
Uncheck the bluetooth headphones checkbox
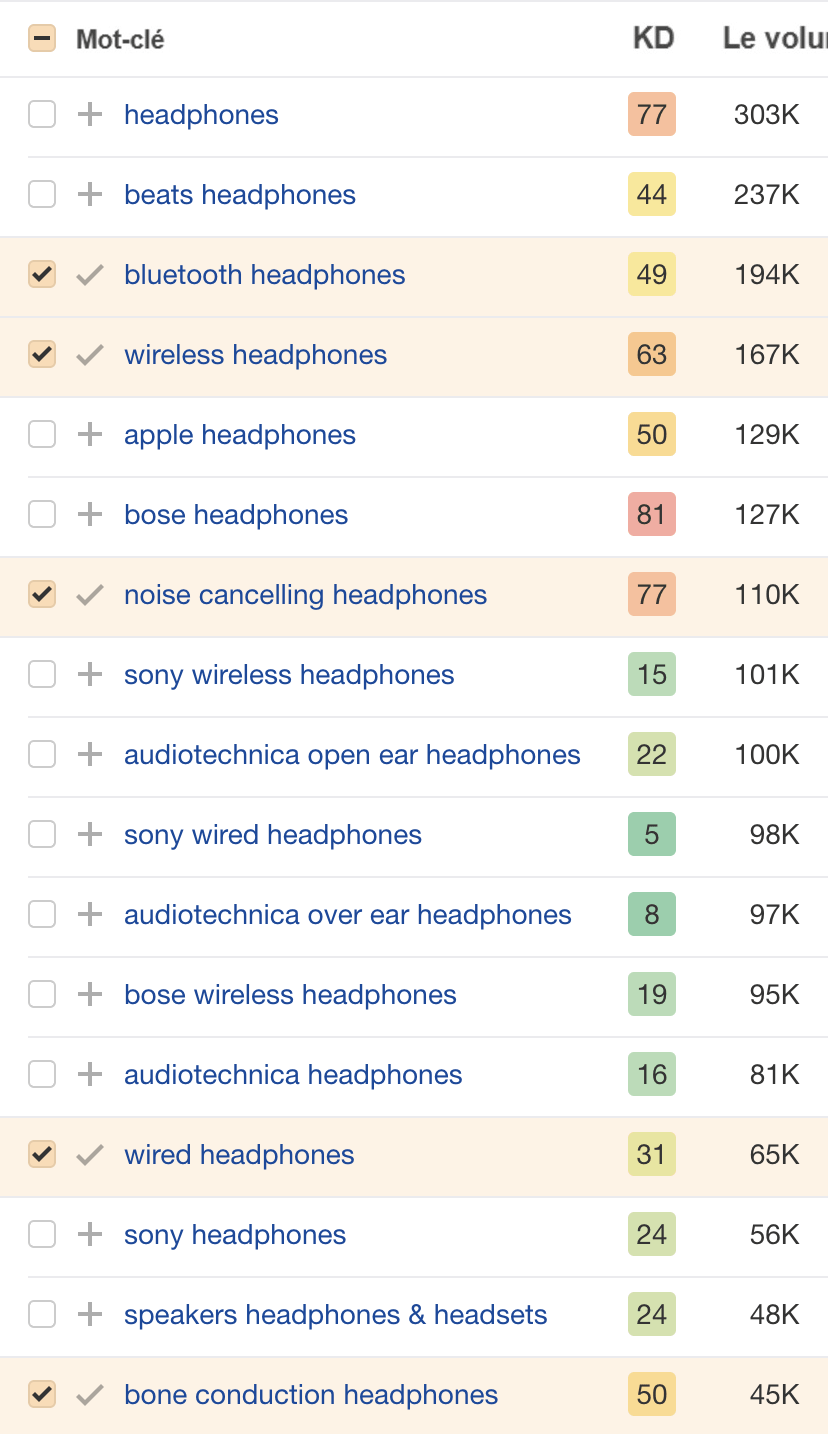(41, 274)
